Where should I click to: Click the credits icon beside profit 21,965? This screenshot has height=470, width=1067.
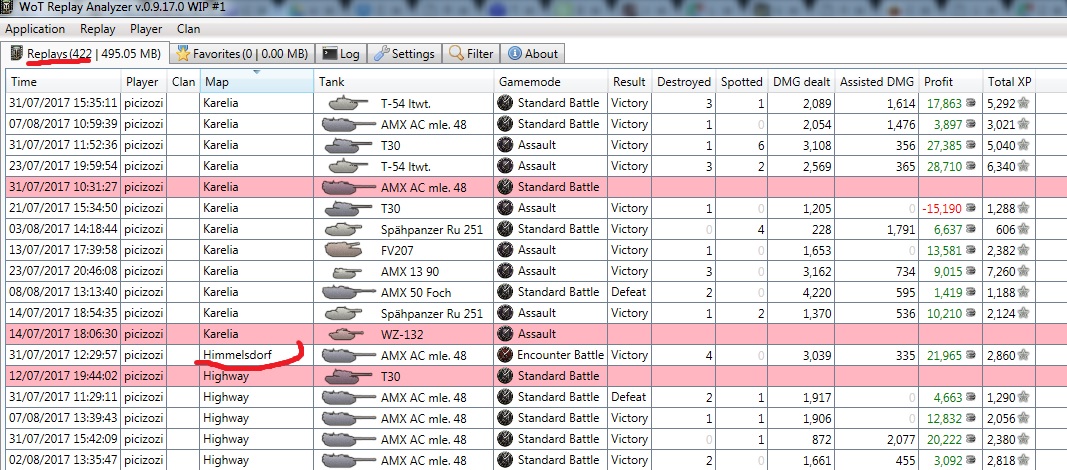[970, 355]
